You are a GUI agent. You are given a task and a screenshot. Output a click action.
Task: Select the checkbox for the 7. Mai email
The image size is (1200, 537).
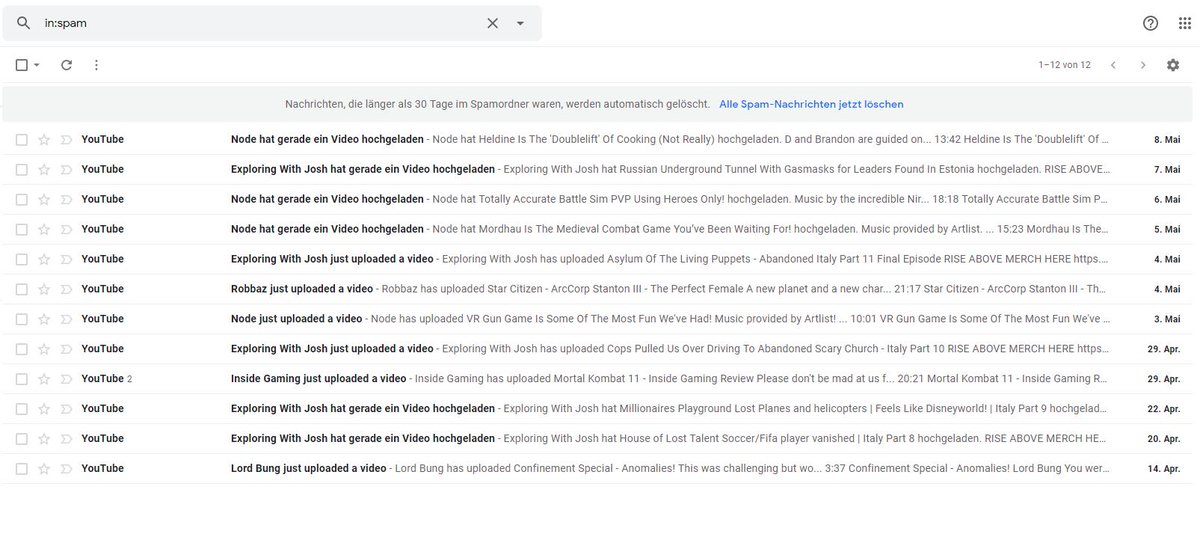point(22,169)
